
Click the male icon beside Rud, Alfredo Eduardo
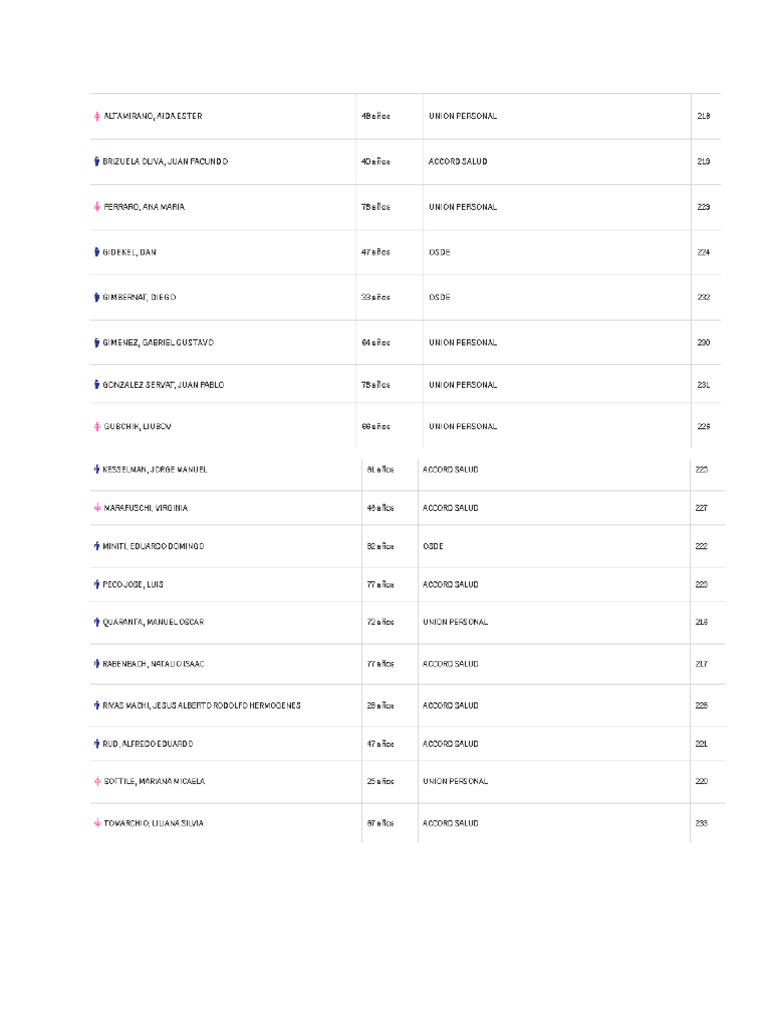[x=96, y=744]
